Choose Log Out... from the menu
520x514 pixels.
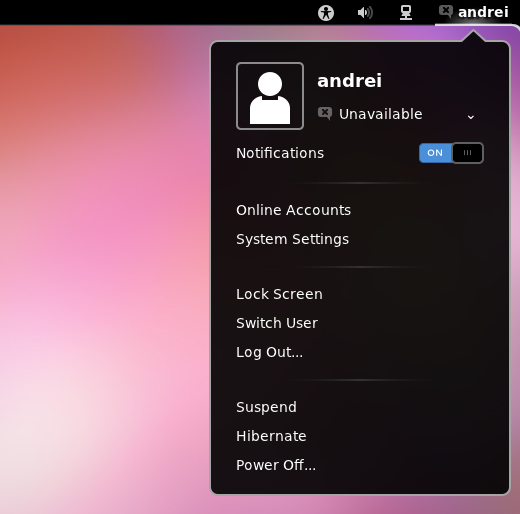click(x=269, y=352)
